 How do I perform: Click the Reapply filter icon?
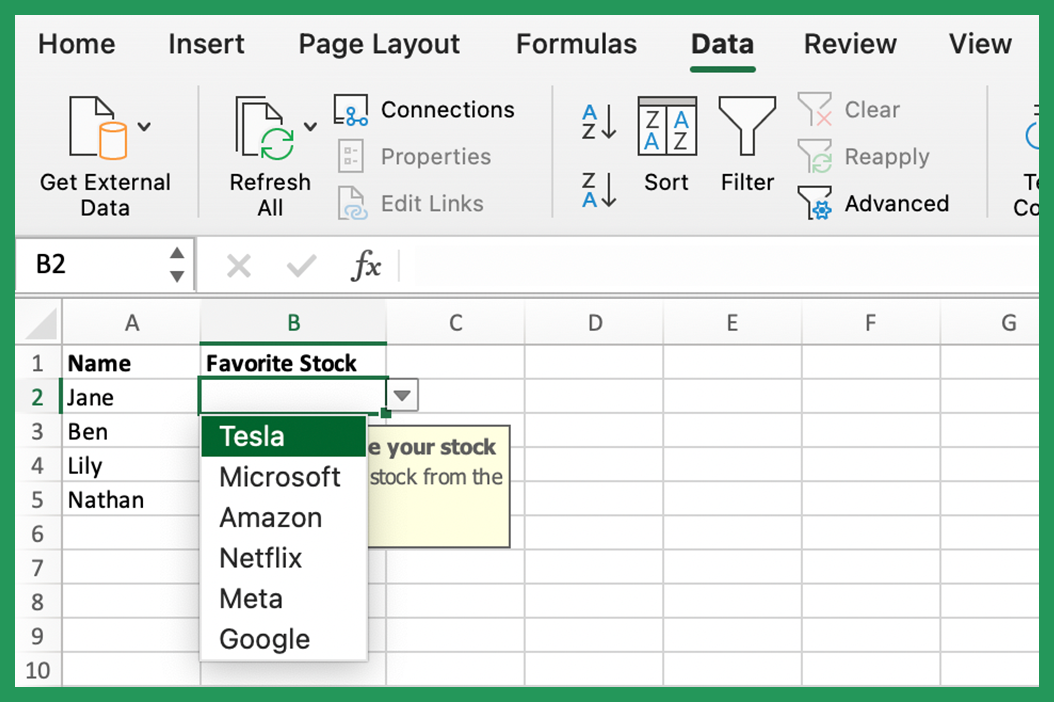(815, 156)
